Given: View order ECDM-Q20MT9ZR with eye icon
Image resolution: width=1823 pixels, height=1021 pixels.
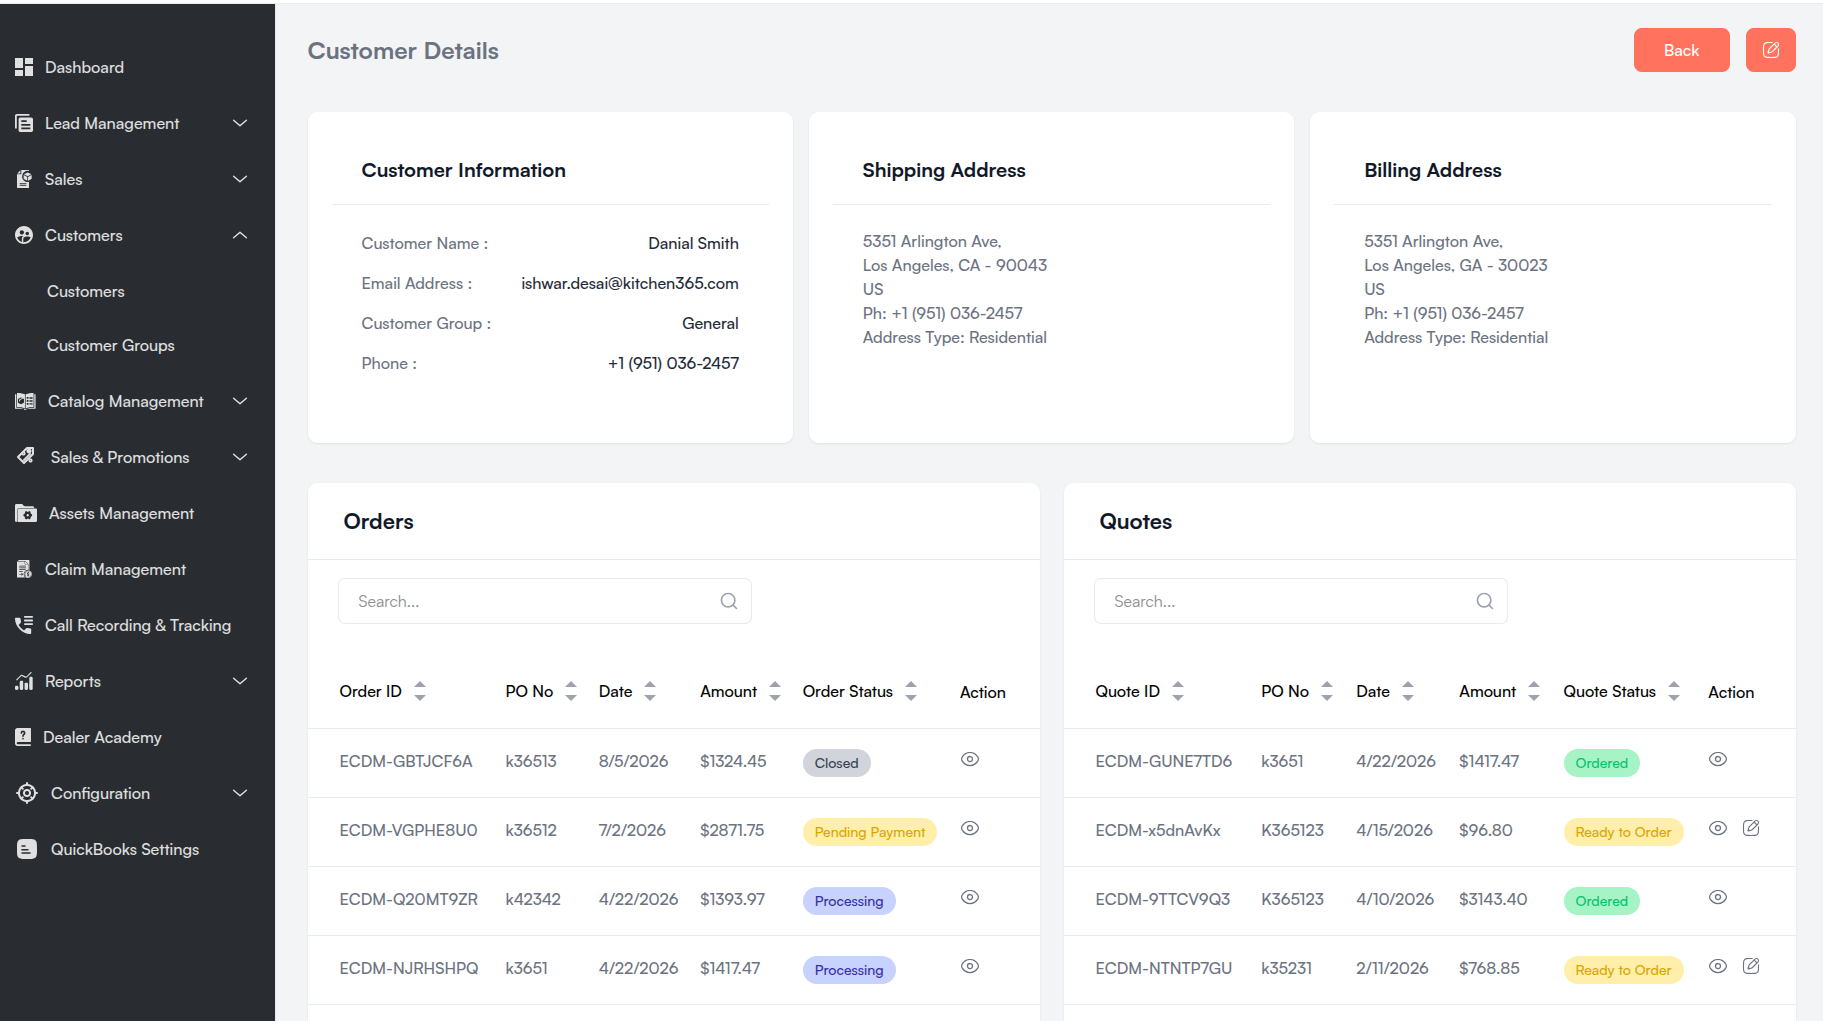Looking at the screenshot, I should pyautogui.click(x=970, y=897).
